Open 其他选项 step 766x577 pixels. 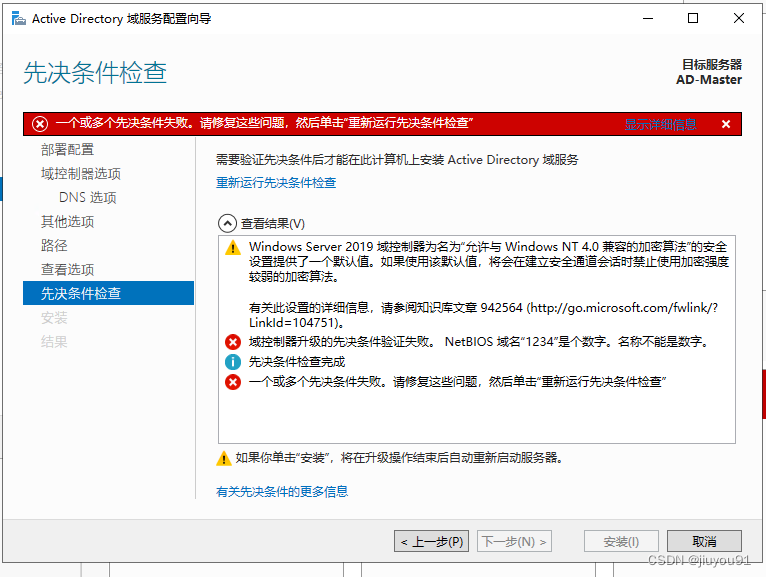[67, 221]
